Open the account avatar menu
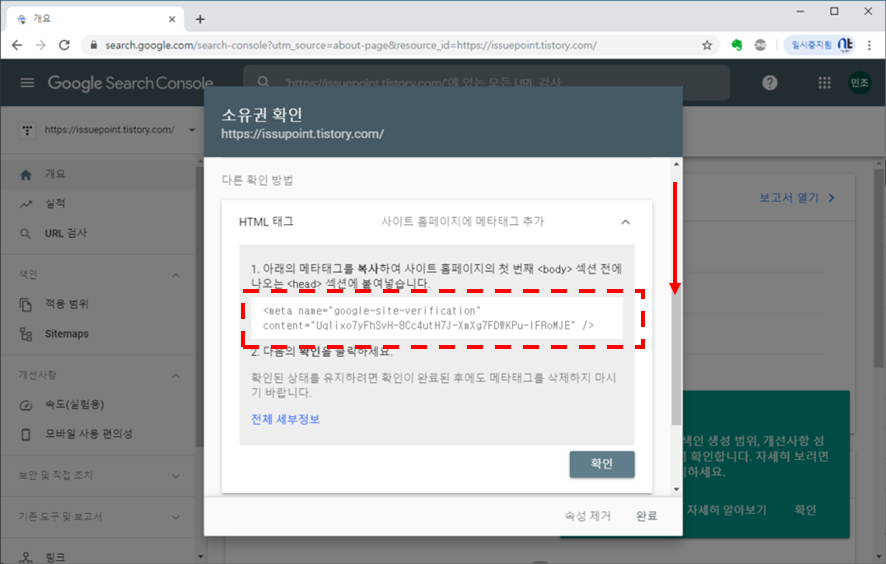 (859, 83)
